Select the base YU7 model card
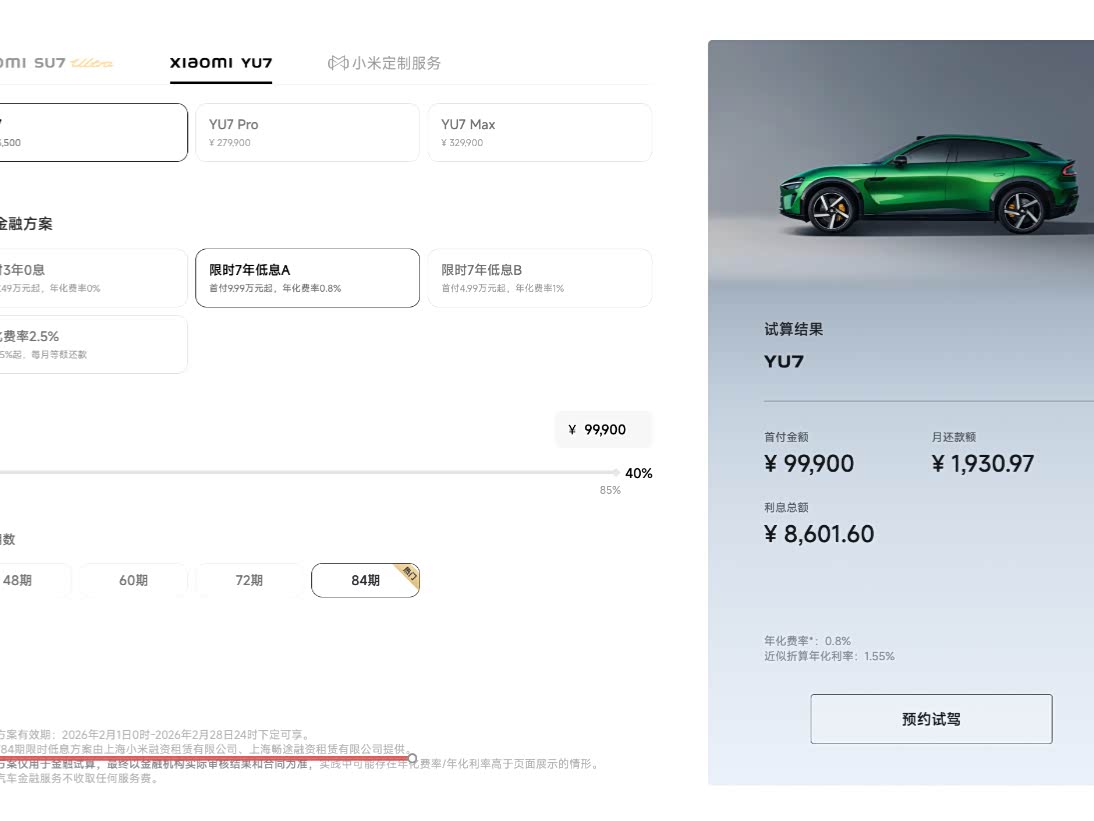The height and width of the screenshot is (821, 1094). tap(93, 133)
